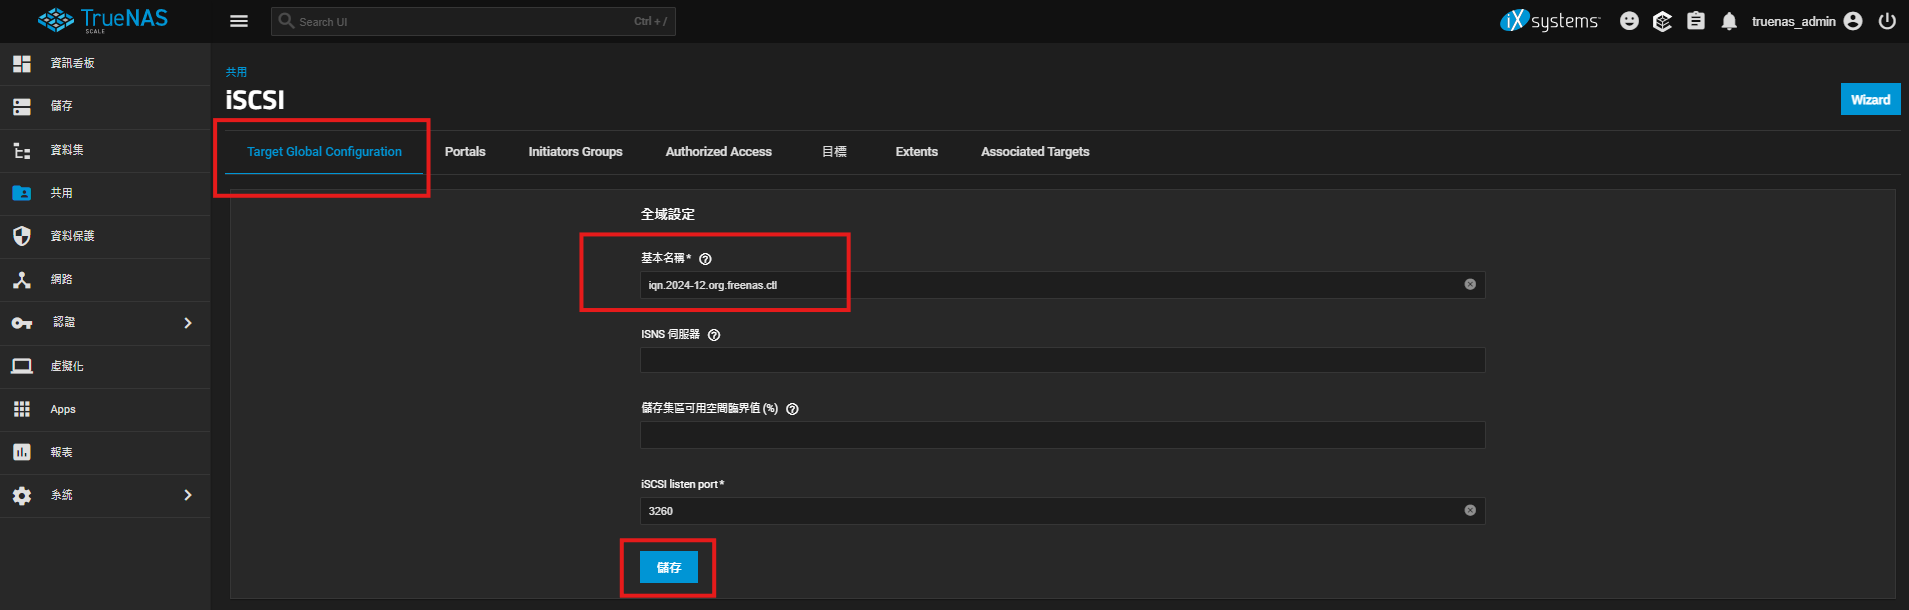The image size is (1909, 610).
Task: Open the notifications bell icon
Action: coord(1729,21)
